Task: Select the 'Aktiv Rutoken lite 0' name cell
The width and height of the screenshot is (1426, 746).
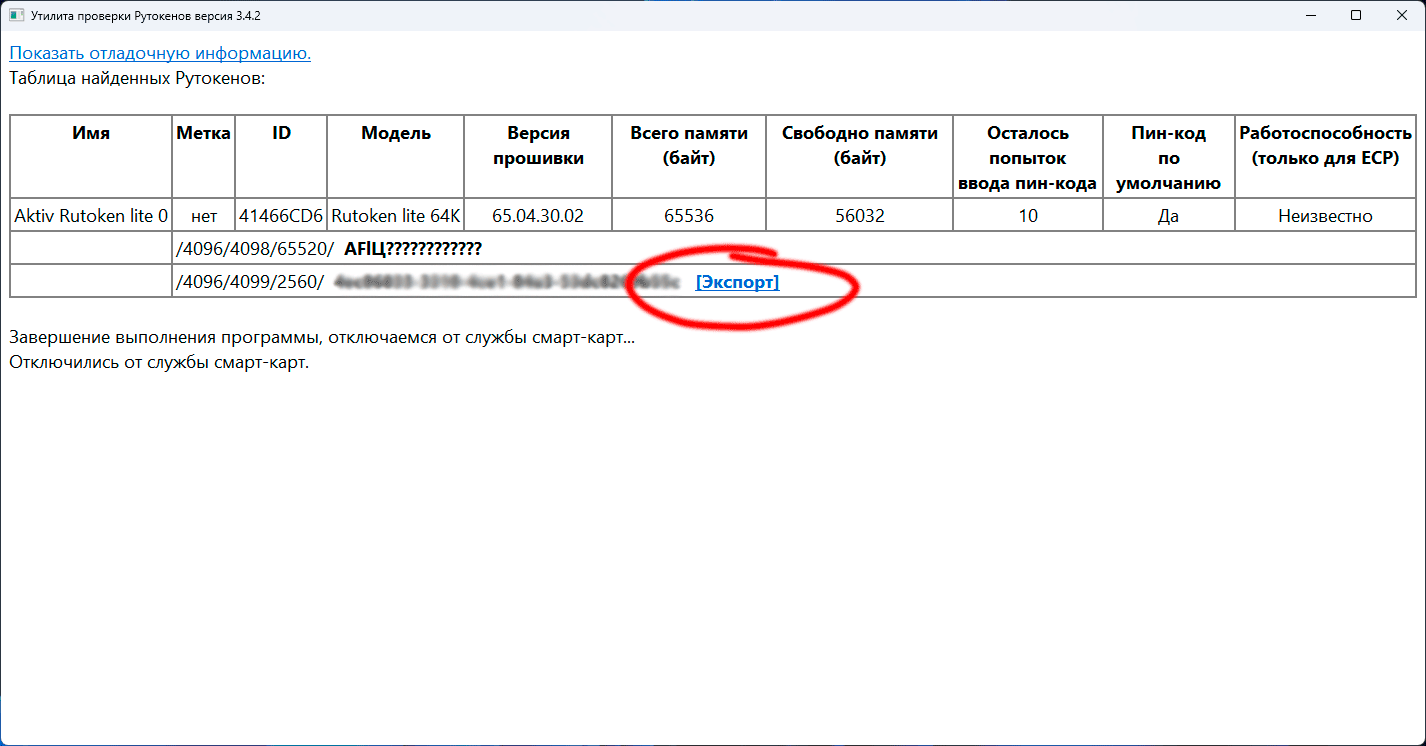Action: pyautogui.click(x=91, y=215)
